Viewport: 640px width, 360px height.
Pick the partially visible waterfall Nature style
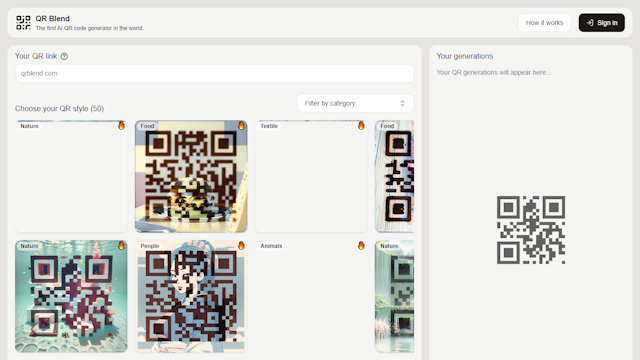tap(394, 296)
